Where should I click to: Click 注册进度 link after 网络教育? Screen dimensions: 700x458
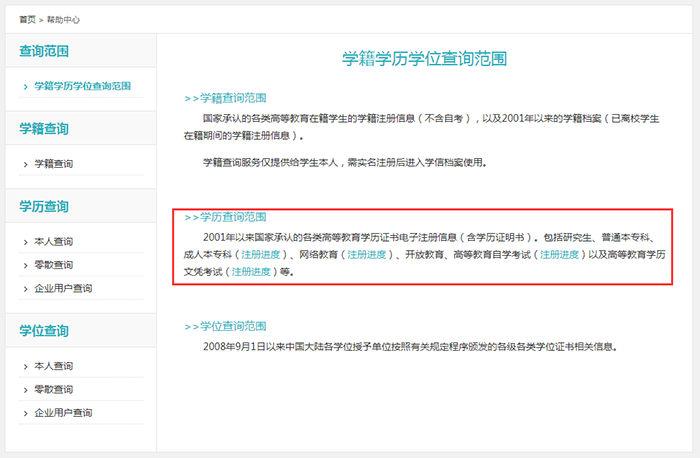point(367,254)
